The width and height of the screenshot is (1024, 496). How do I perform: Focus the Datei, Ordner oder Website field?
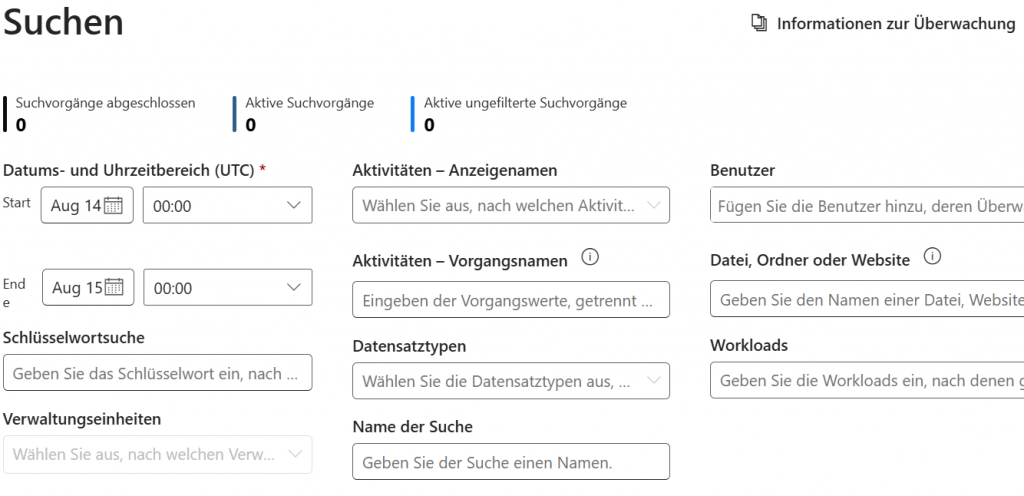click(866, 300)
